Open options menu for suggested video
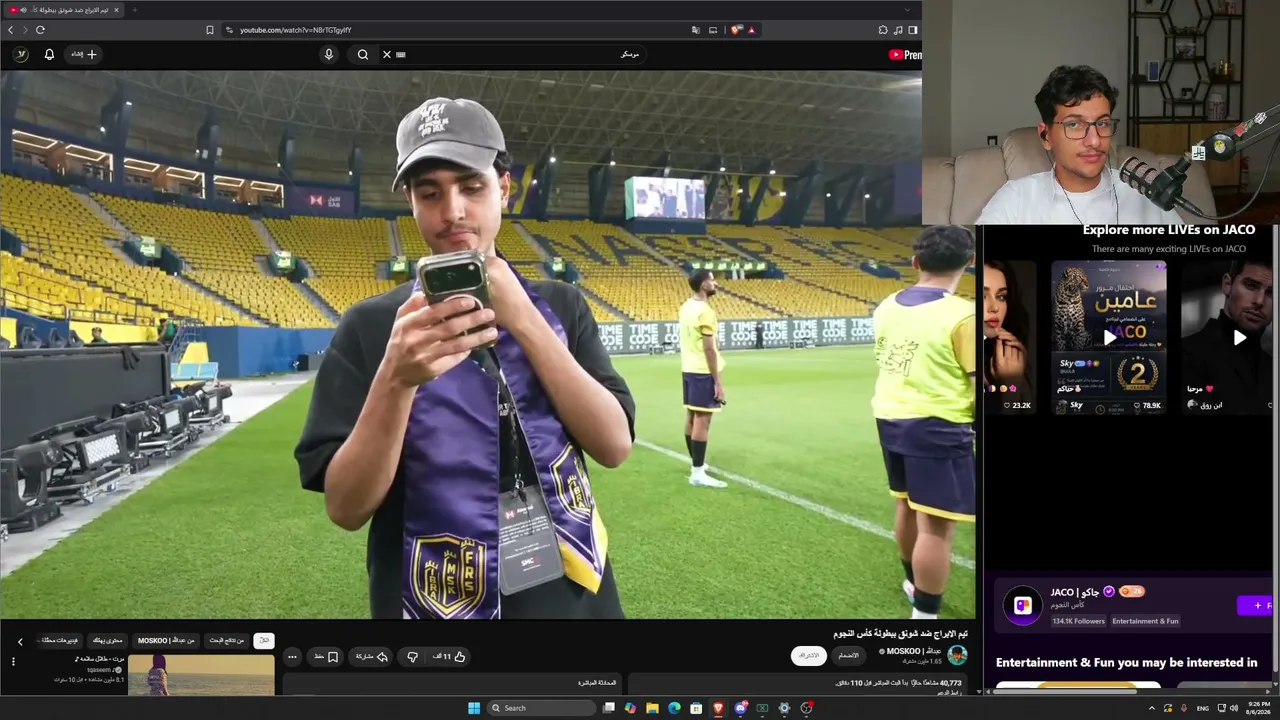Viewport: 1280px width, 720px height. point(13,661)
